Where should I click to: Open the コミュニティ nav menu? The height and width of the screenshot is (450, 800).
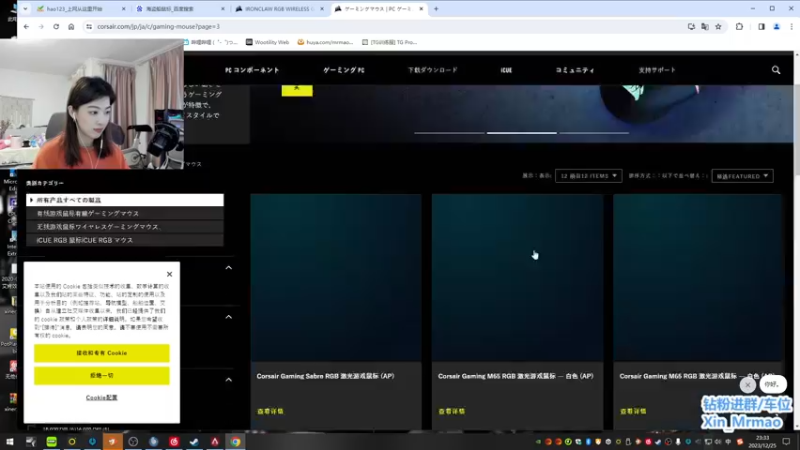click(575, 70)
